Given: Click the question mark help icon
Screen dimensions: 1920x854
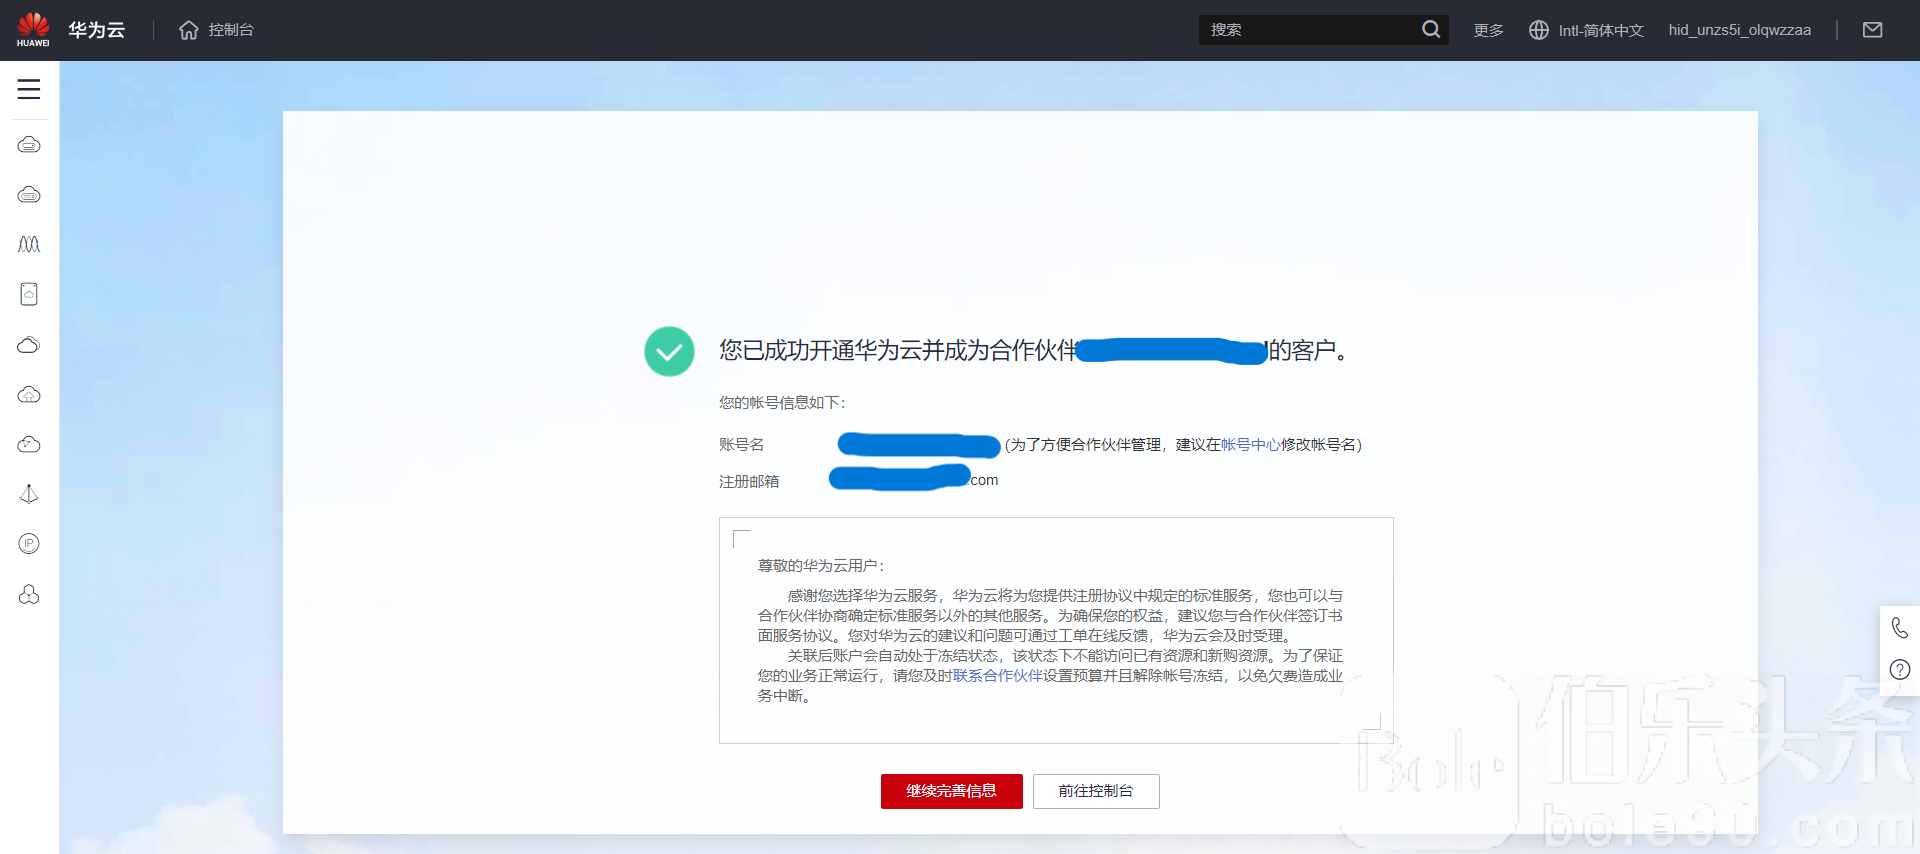Looking at the screenshot, I should (1899, 670).
